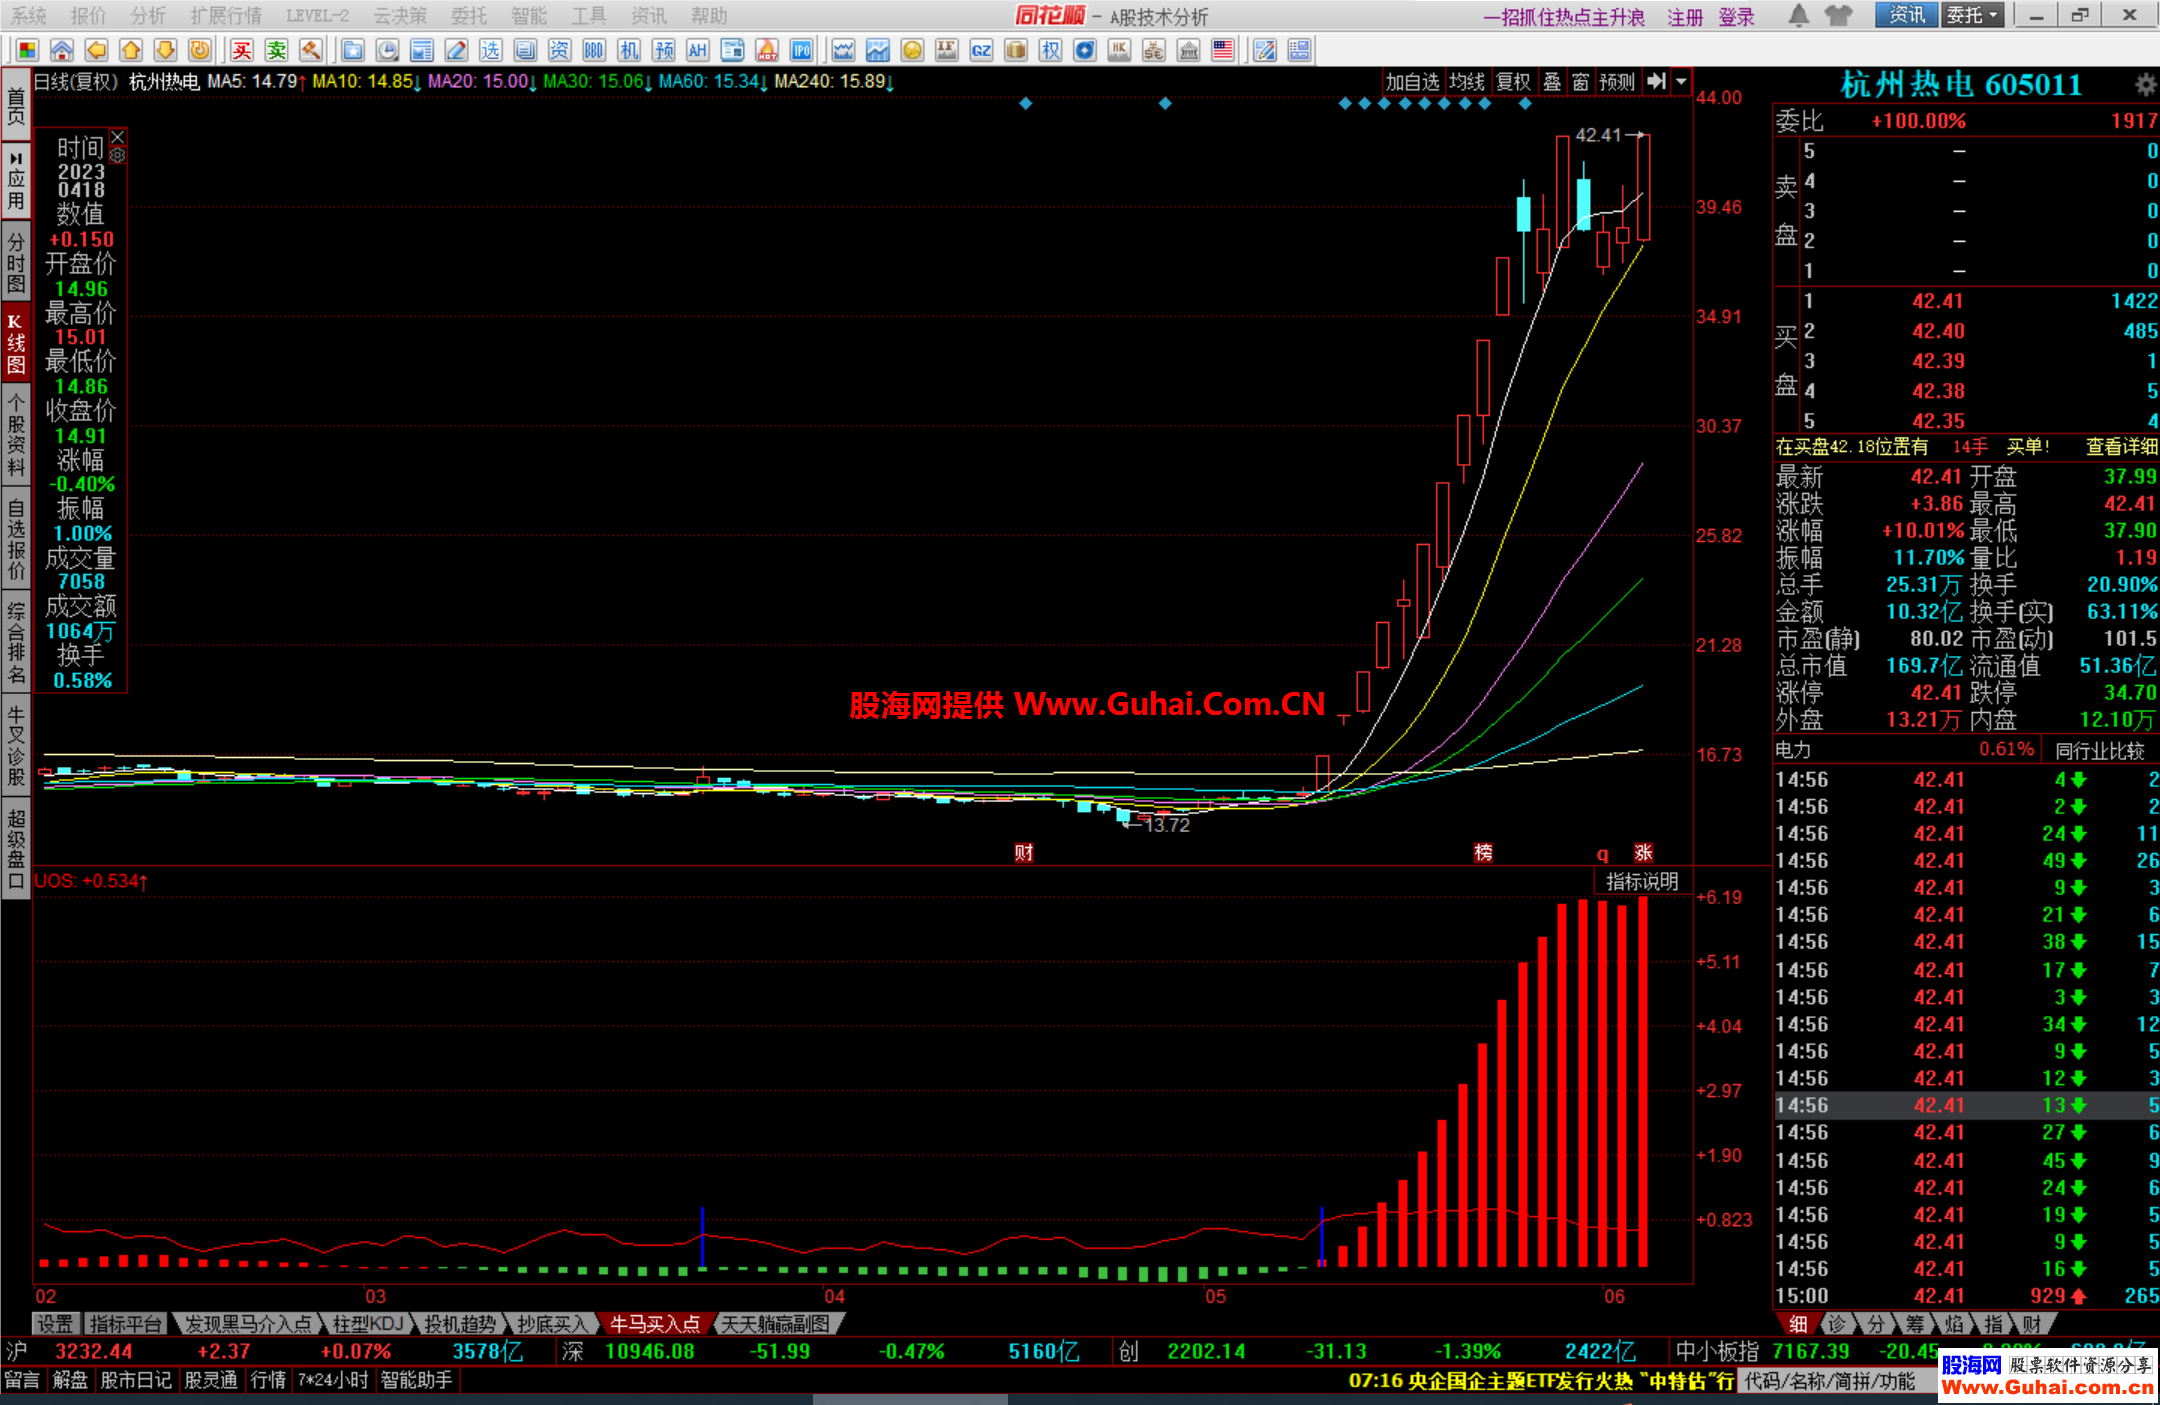Focus the 代码/名称/简拼/功能 input box
The image size is (2160, 1405).
click(1838, 1381)
